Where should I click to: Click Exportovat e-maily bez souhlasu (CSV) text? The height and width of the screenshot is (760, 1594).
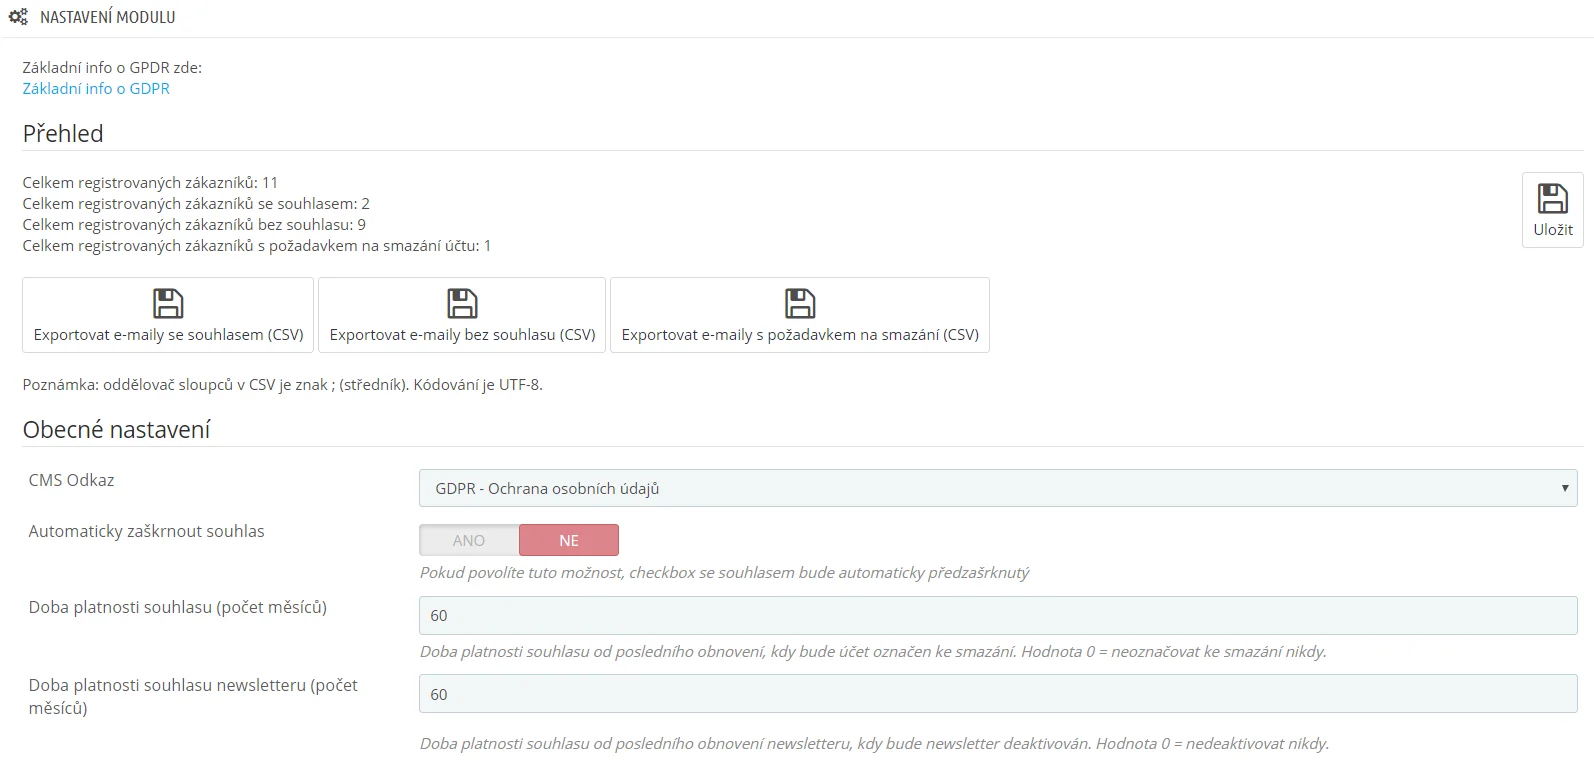point(462,335)
